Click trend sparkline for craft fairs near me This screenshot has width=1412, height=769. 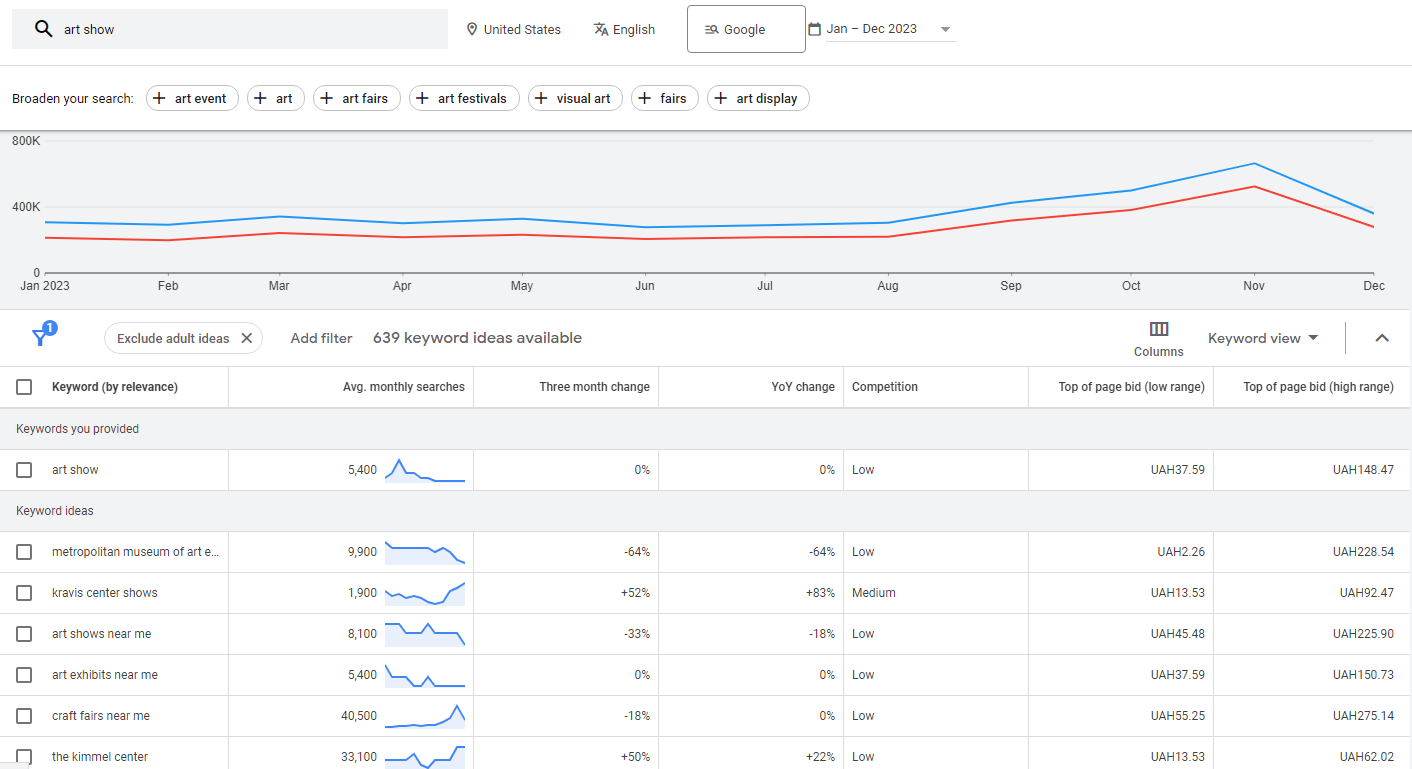(x=425, y=716)
